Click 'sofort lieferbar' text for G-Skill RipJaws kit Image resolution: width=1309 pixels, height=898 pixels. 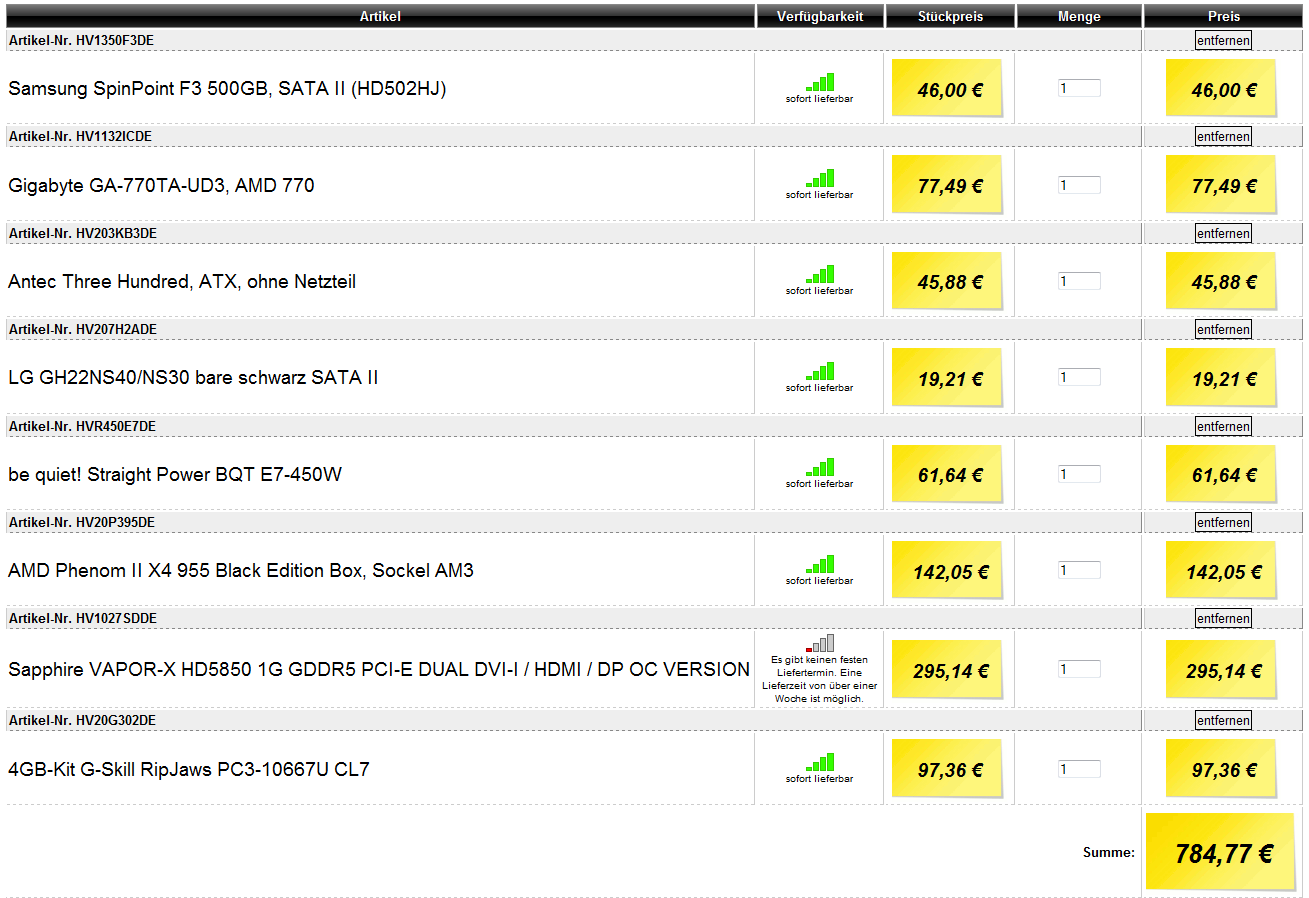tap(819, 778)
